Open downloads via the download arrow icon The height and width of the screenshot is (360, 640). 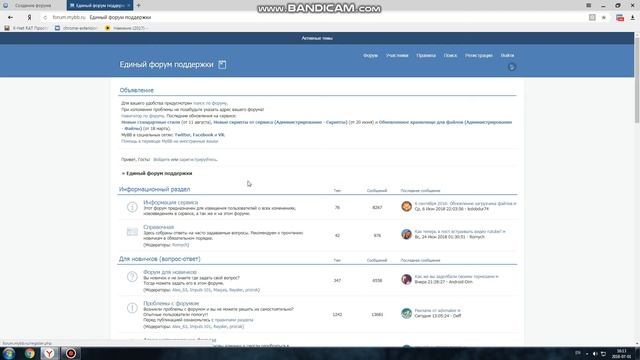(632, 18)
